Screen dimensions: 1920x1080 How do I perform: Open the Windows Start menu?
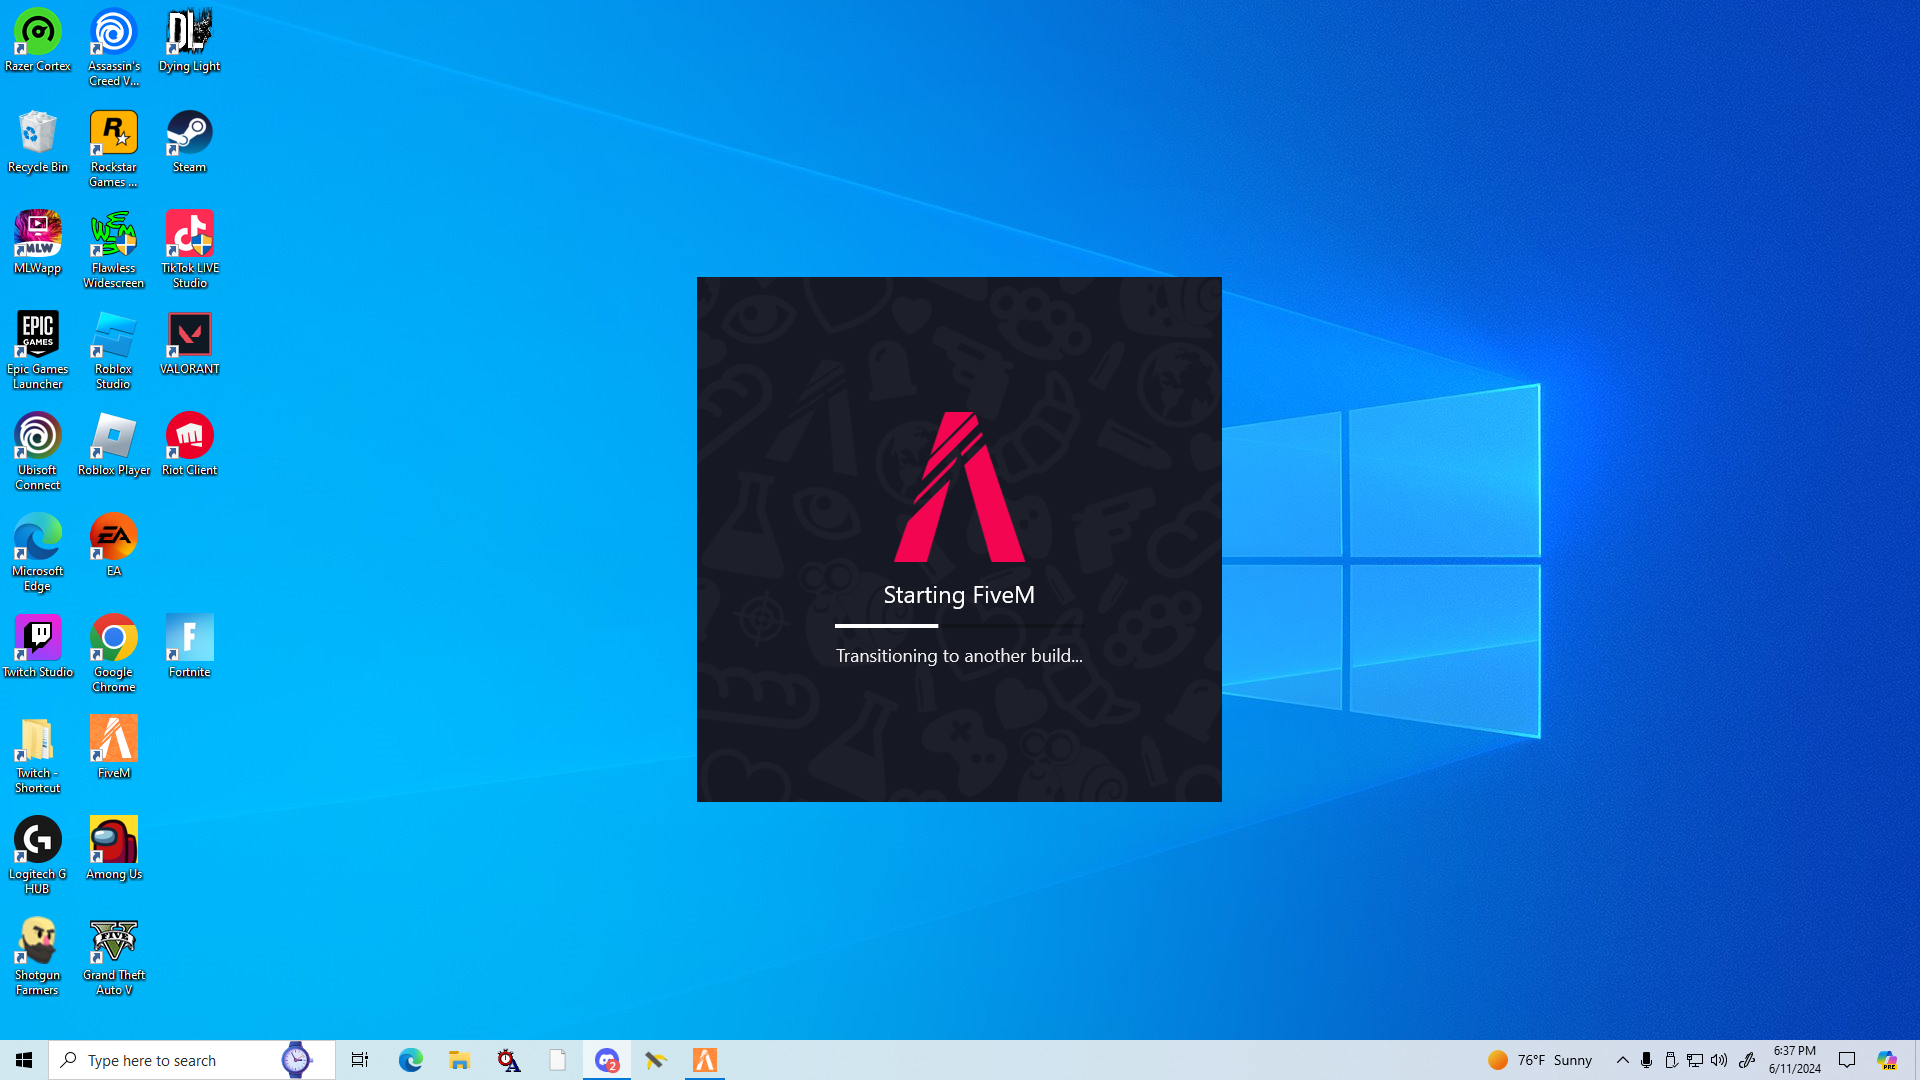coord(24,1060)
